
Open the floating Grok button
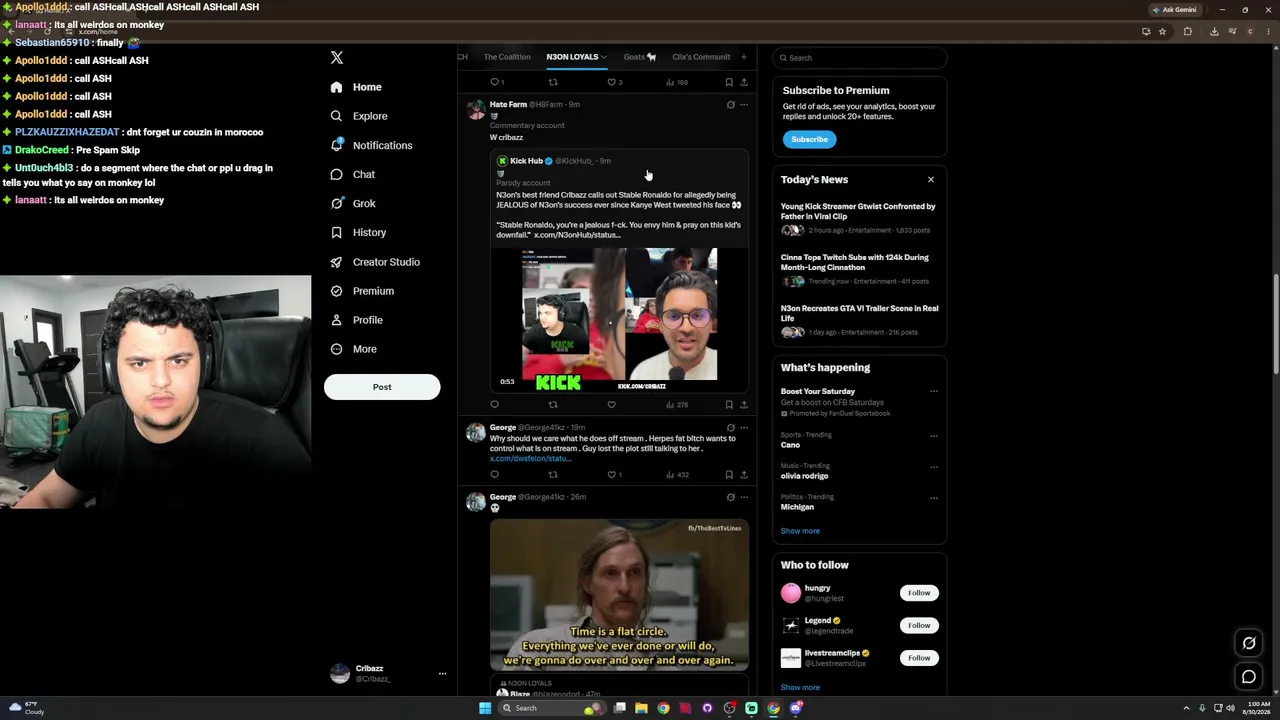pos(1249,643)
